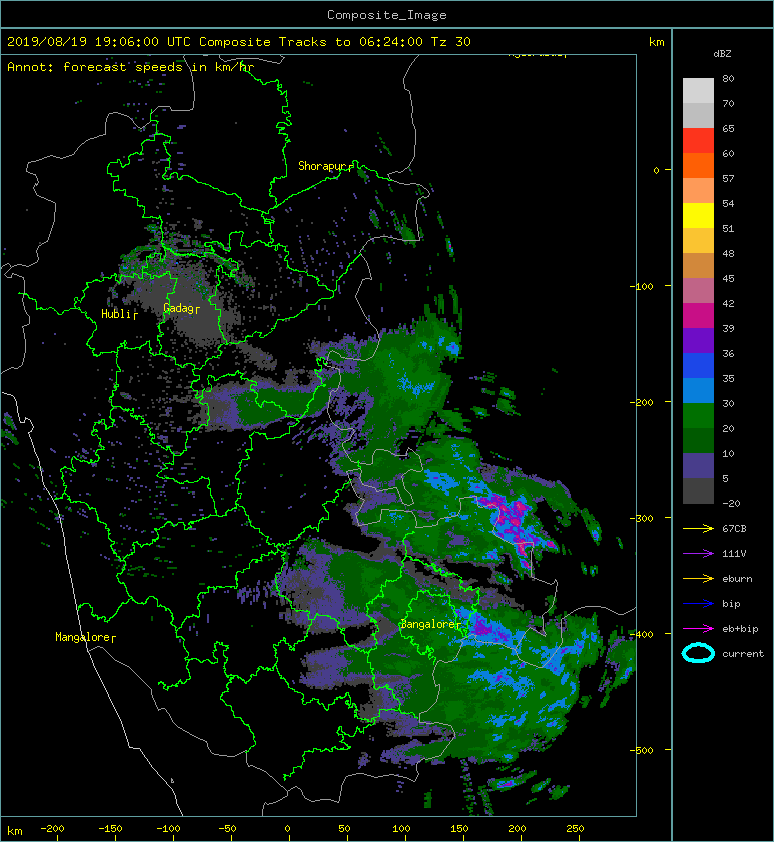Pick the red swatch in dBZ scale
The image size is (774, 842).
coord(698,141)
